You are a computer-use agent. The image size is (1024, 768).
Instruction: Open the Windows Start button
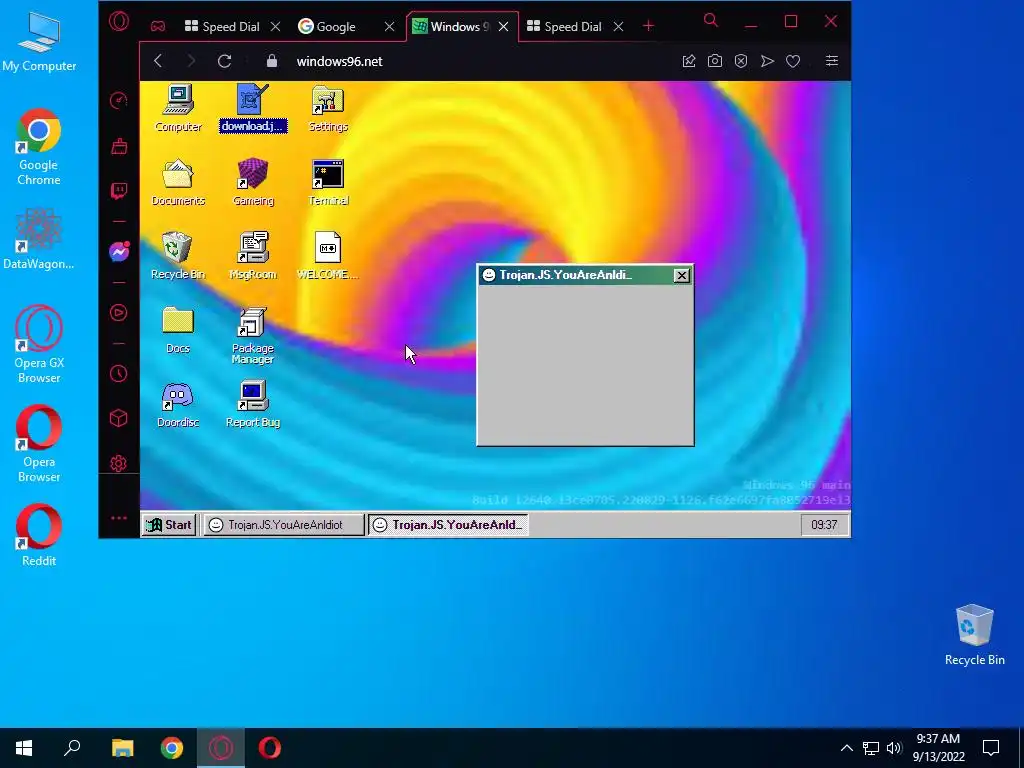click(24, 748)
